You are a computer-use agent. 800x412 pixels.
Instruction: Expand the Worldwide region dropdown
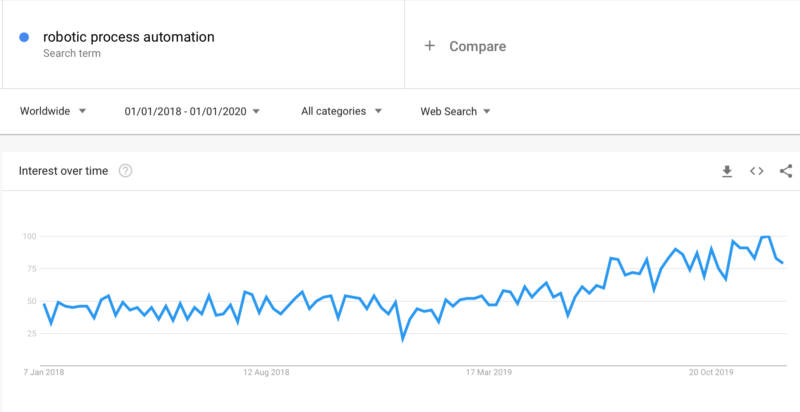point(53,111)
